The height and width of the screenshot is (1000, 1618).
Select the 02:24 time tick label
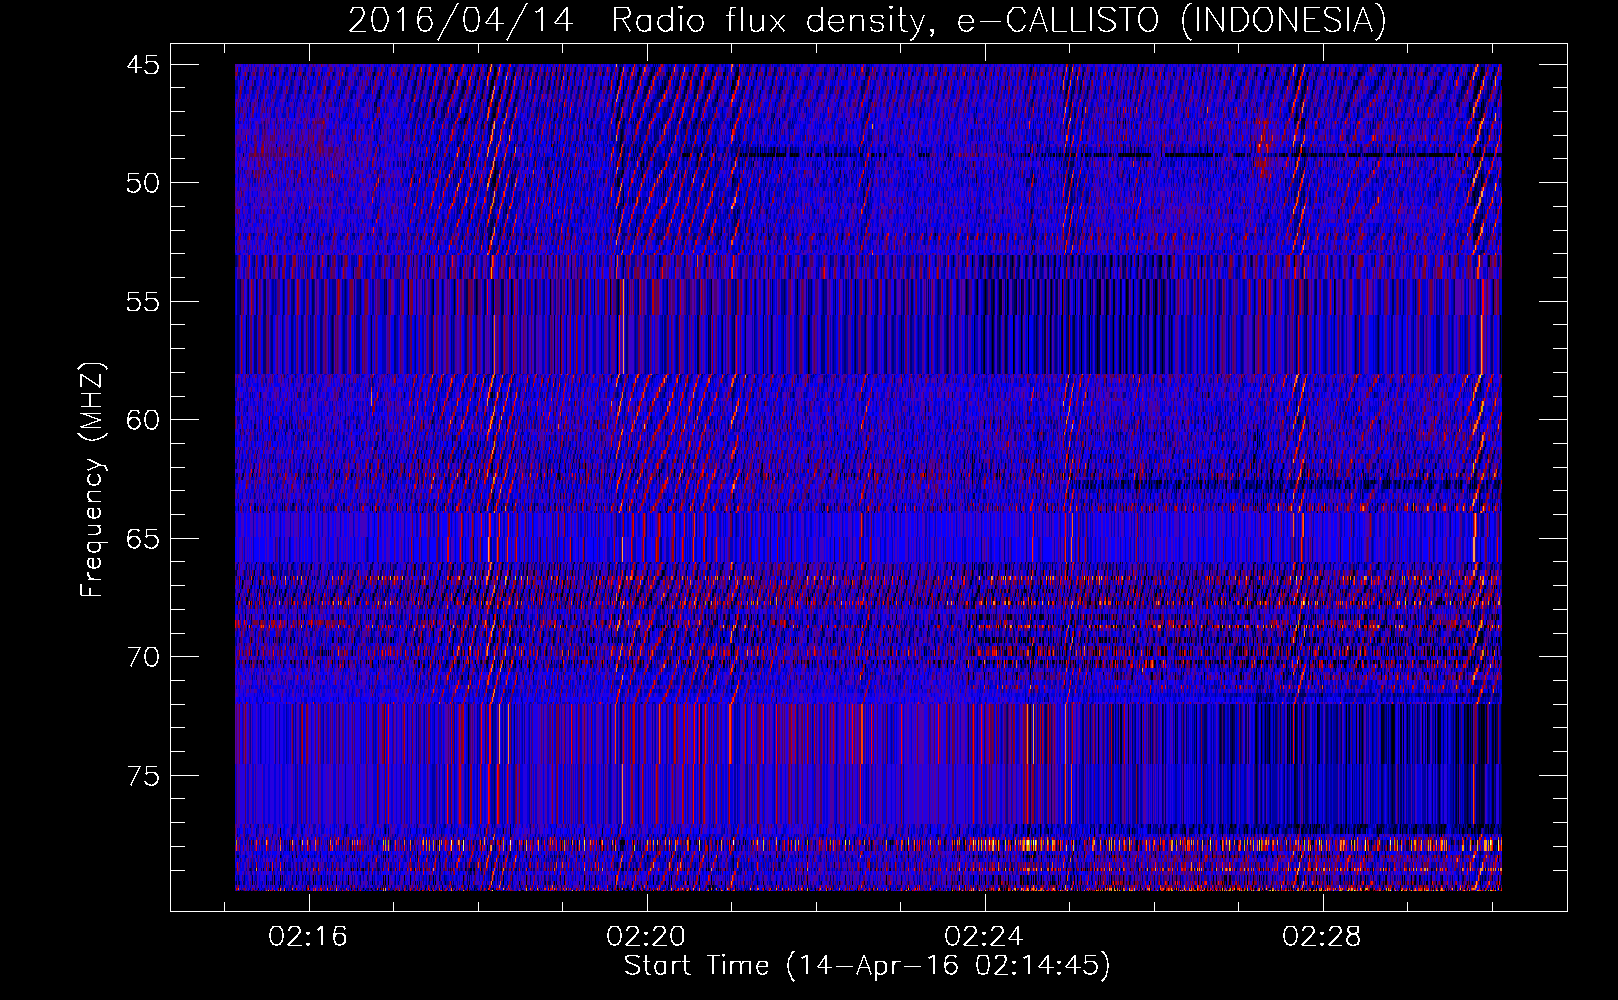(x=984, y=936)
